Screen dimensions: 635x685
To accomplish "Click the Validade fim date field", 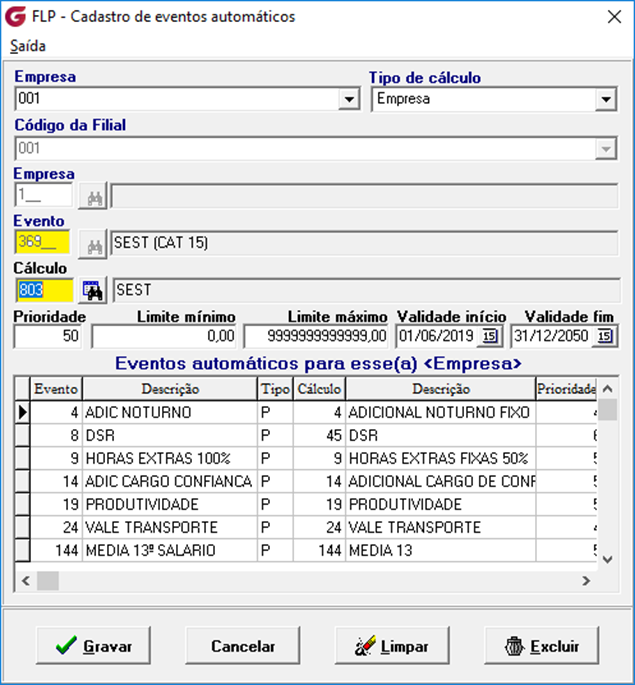I will (552, 336).
